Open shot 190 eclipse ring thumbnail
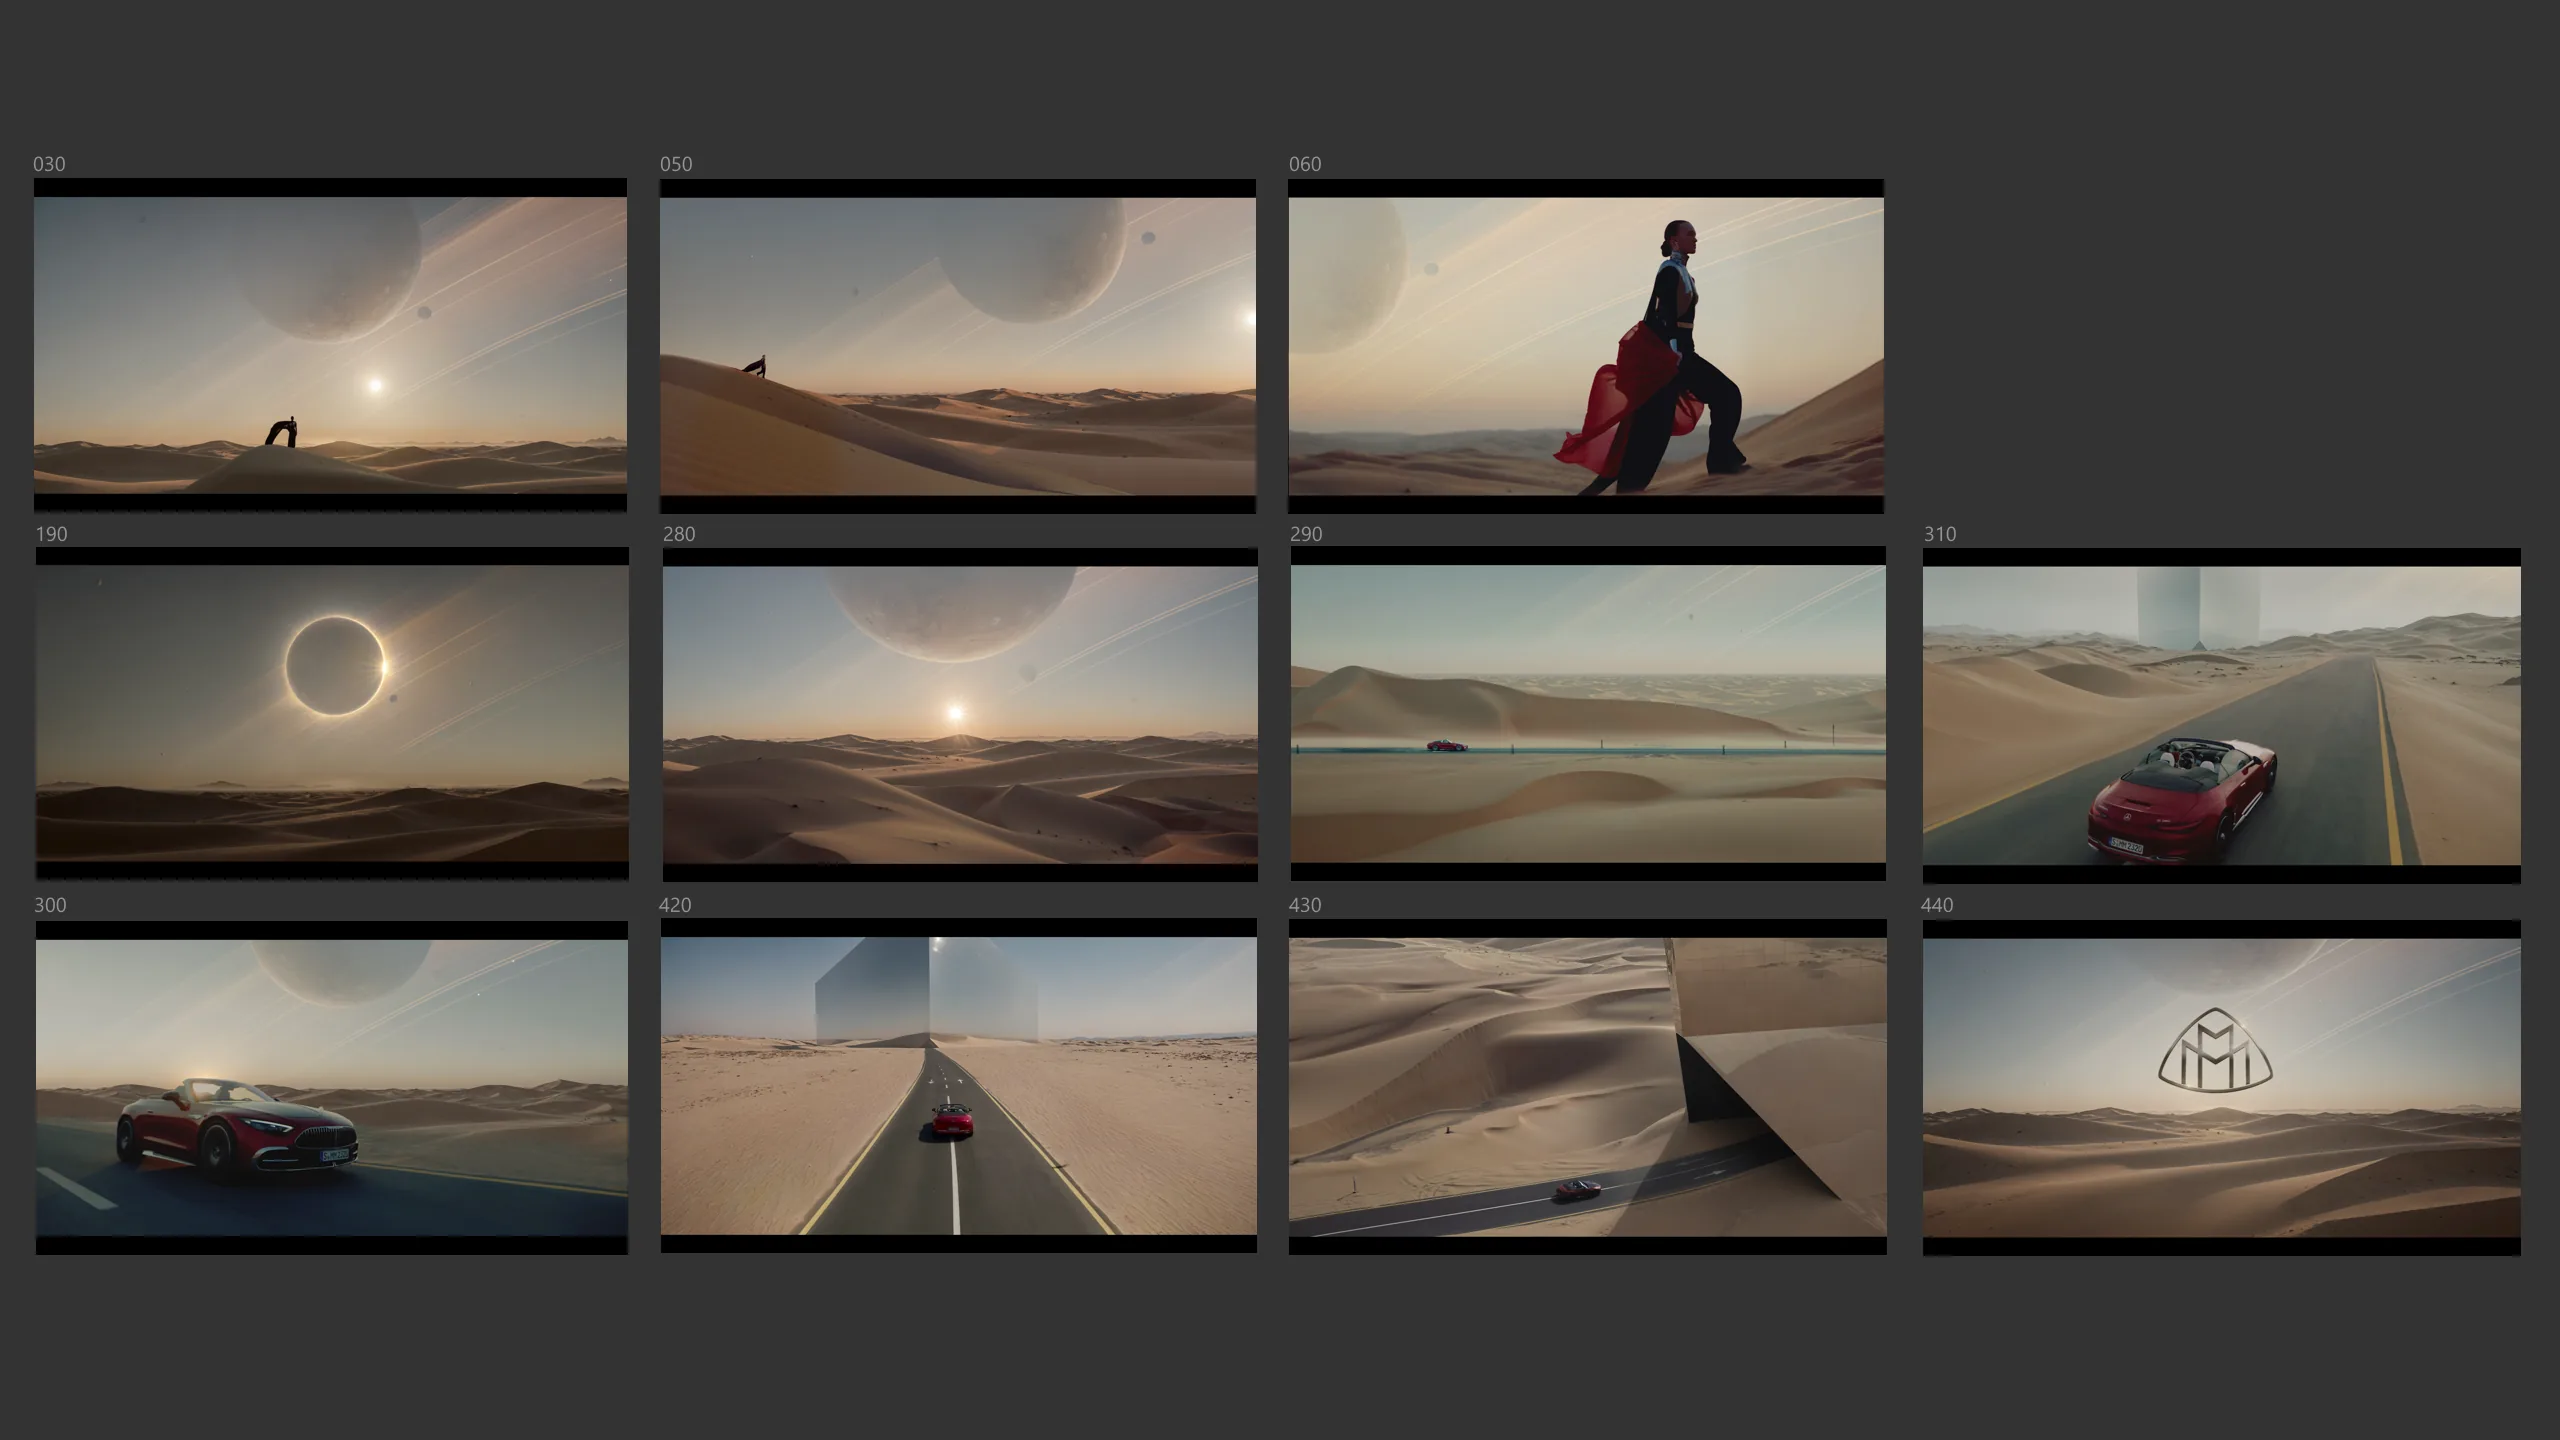Viewport: 2560px width, 1440px height. (332, 713)
